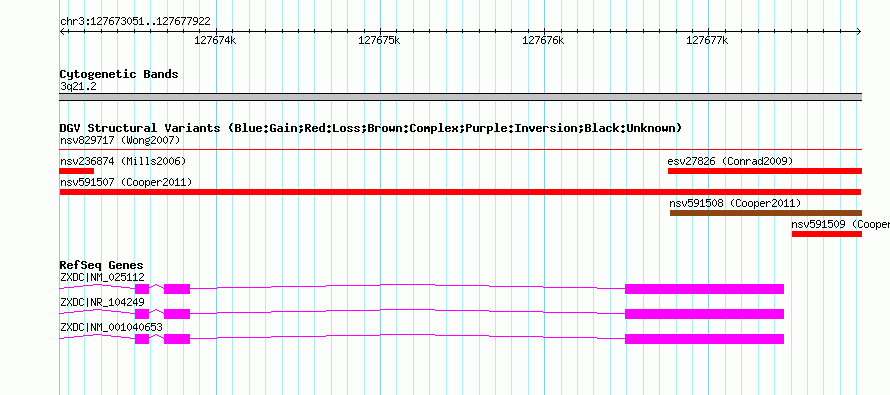The height and width of the screenshot is (395, 890).
Task: Click the nsv591507 (Cooper2011) label
Action: (x=125, y=182)
